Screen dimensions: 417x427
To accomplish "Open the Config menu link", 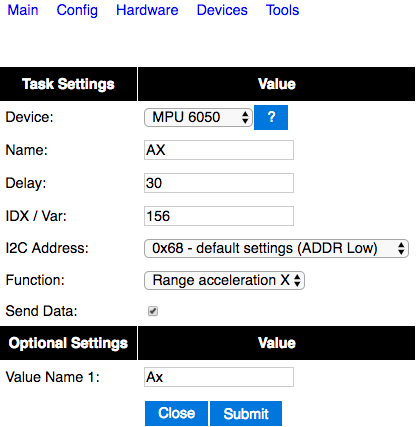I will coord(77,10).
